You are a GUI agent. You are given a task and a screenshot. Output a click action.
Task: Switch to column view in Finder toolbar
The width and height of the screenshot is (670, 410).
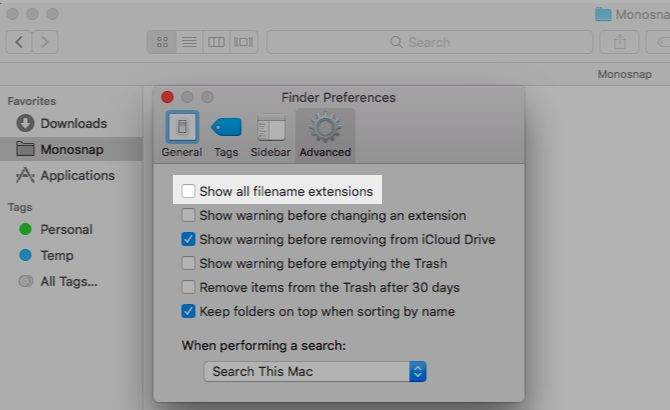click(216, 42)
